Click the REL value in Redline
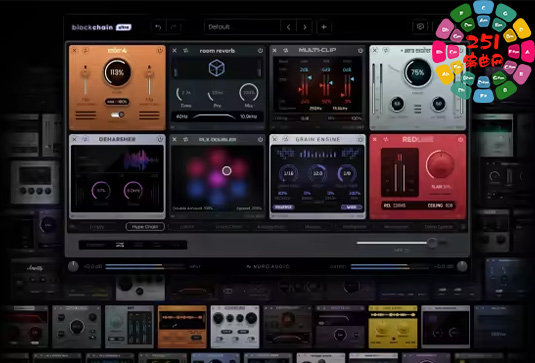535x363 pixels. pyautogui.click(x=395, y=205)
